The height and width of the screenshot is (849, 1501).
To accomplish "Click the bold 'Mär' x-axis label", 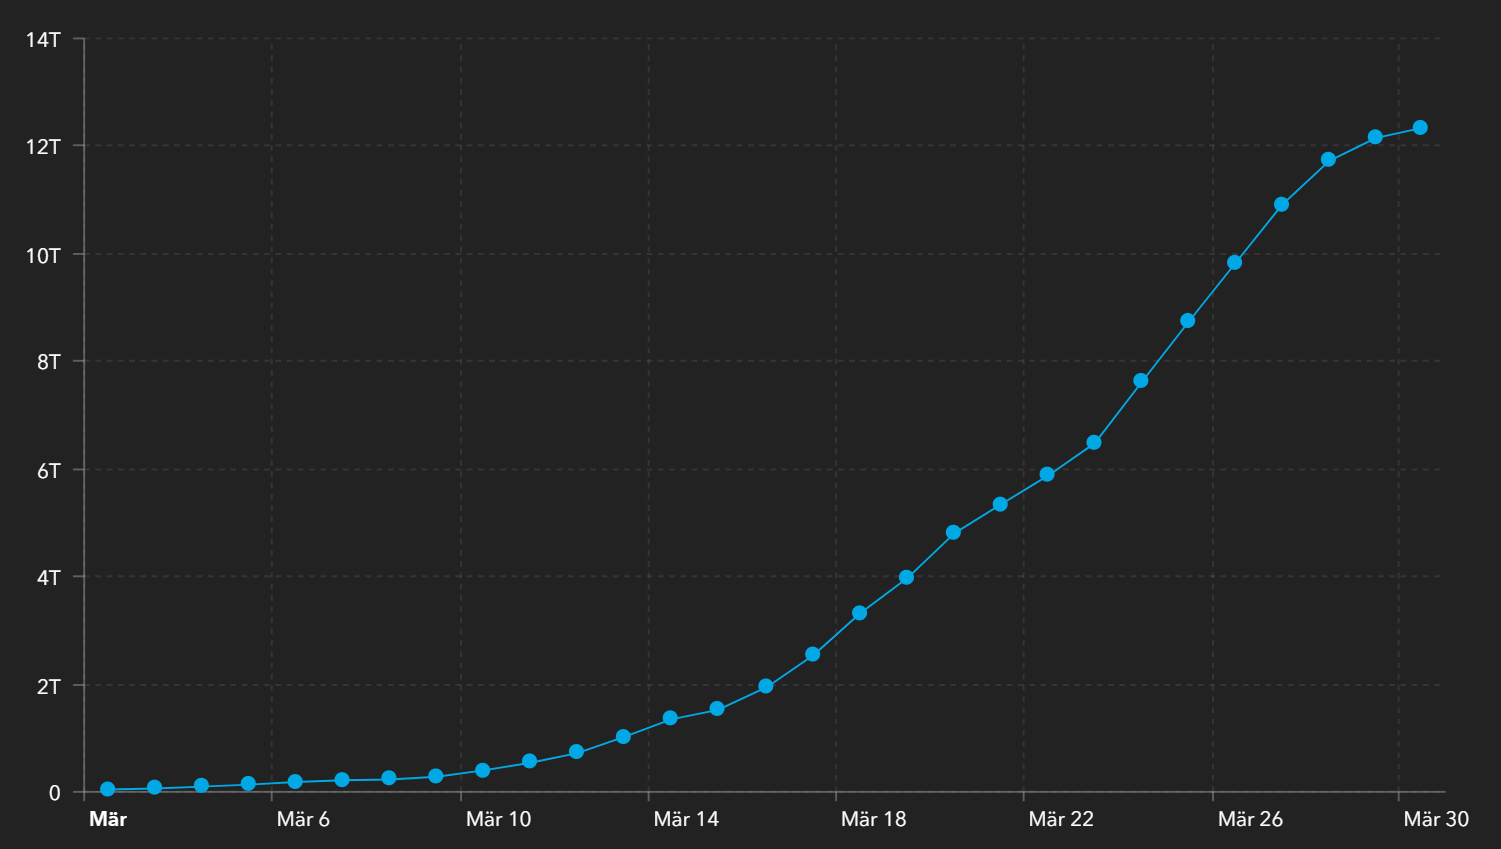I will pyautogui.click(x=108, y=820).
